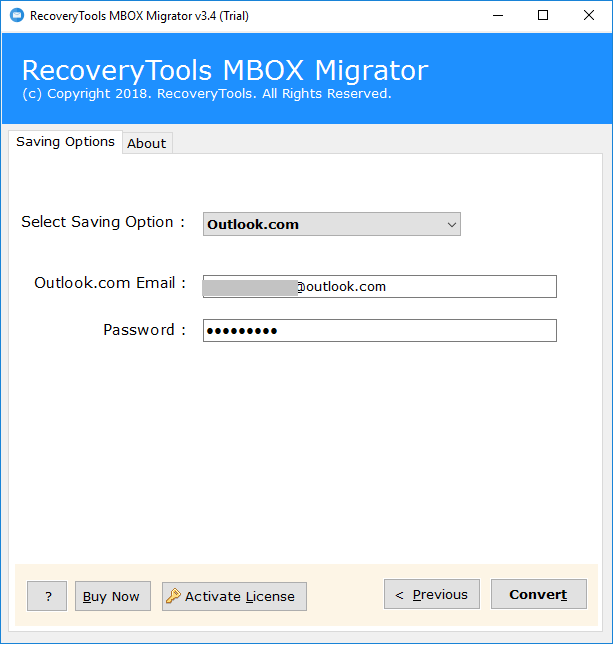Click the copyright 2018 RecoveryTools text
613x646 pixels.
207,94
